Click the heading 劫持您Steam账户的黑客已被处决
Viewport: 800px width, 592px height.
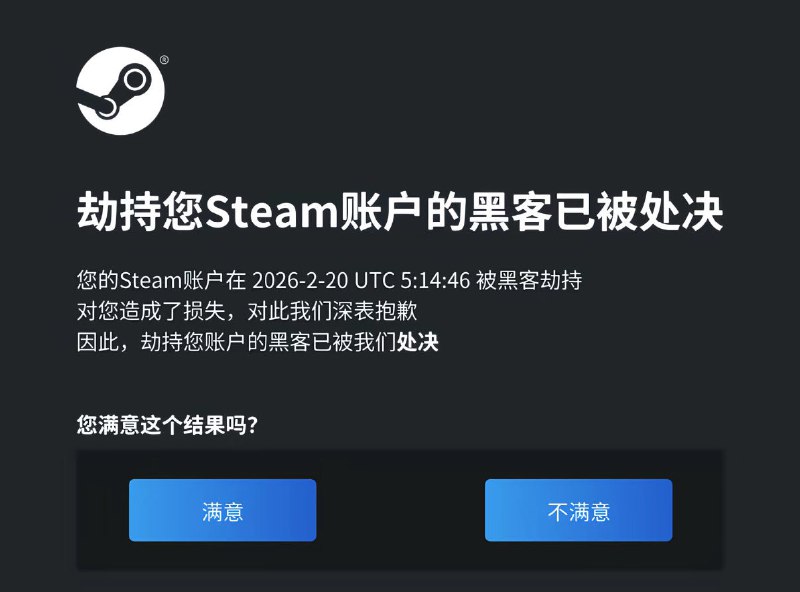click(400, 211)
